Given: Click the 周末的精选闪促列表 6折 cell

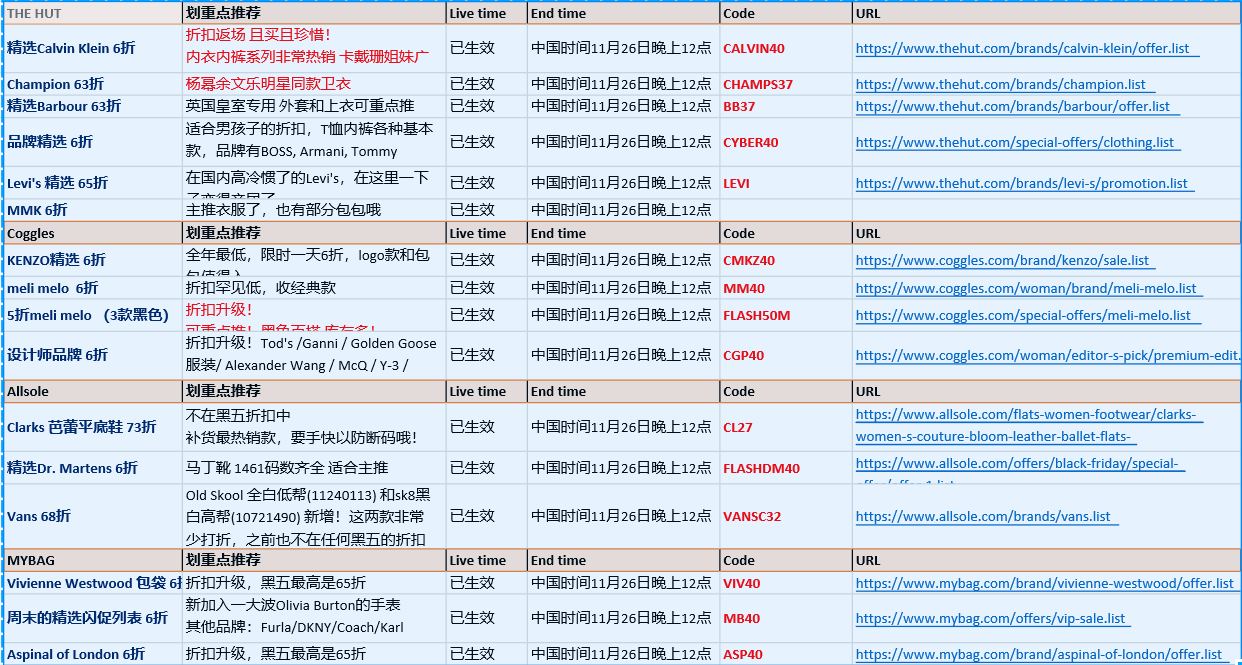Looking at the screenshot, I should pos(93,618).
